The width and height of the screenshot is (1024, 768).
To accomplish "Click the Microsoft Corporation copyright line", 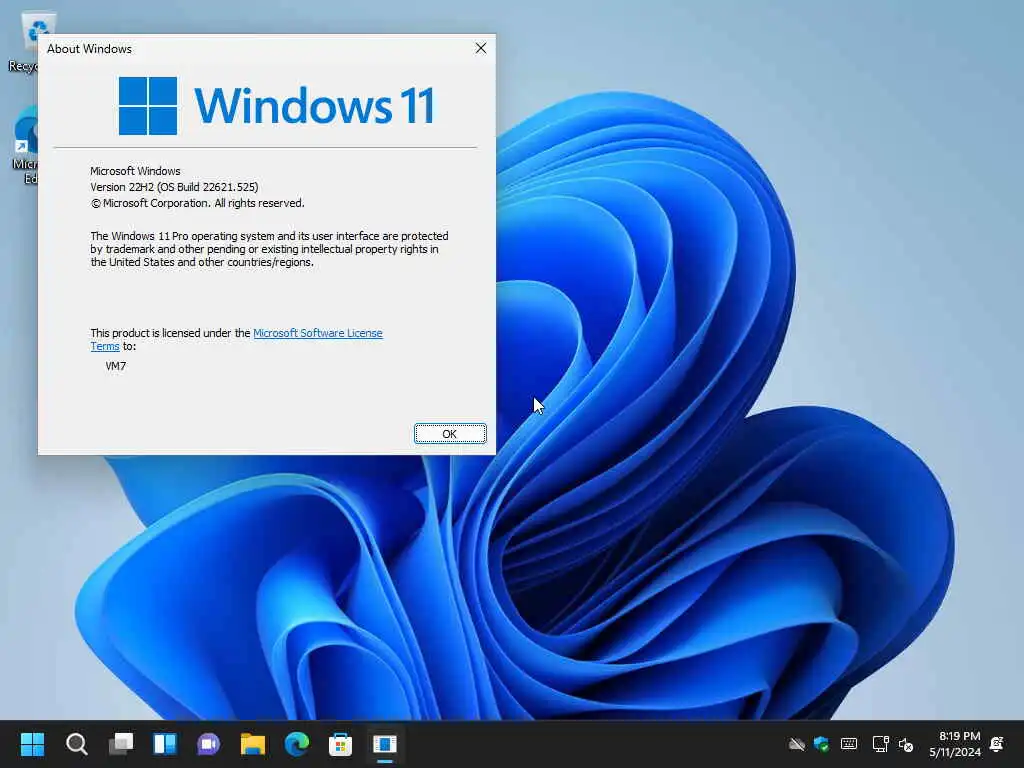I will click(x=197, y=203).
